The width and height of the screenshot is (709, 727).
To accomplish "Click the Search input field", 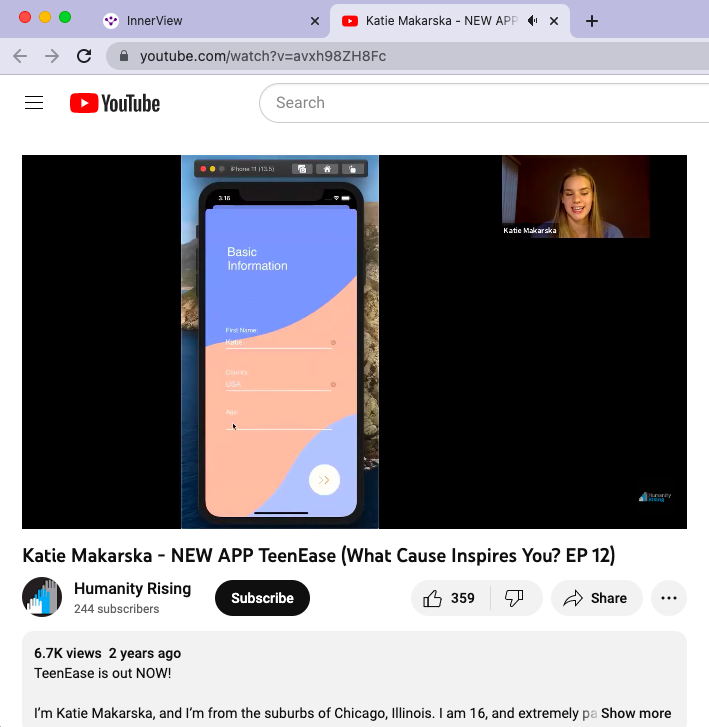I will 482,103.
